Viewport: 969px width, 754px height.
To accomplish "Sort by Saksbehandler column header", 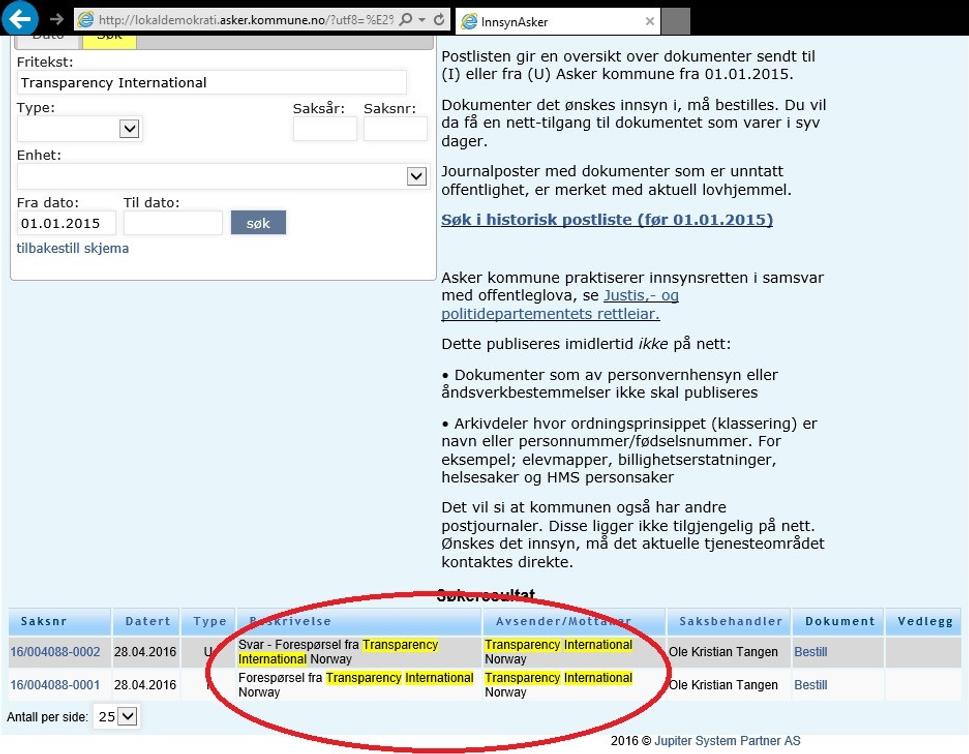I will (729, 621).
